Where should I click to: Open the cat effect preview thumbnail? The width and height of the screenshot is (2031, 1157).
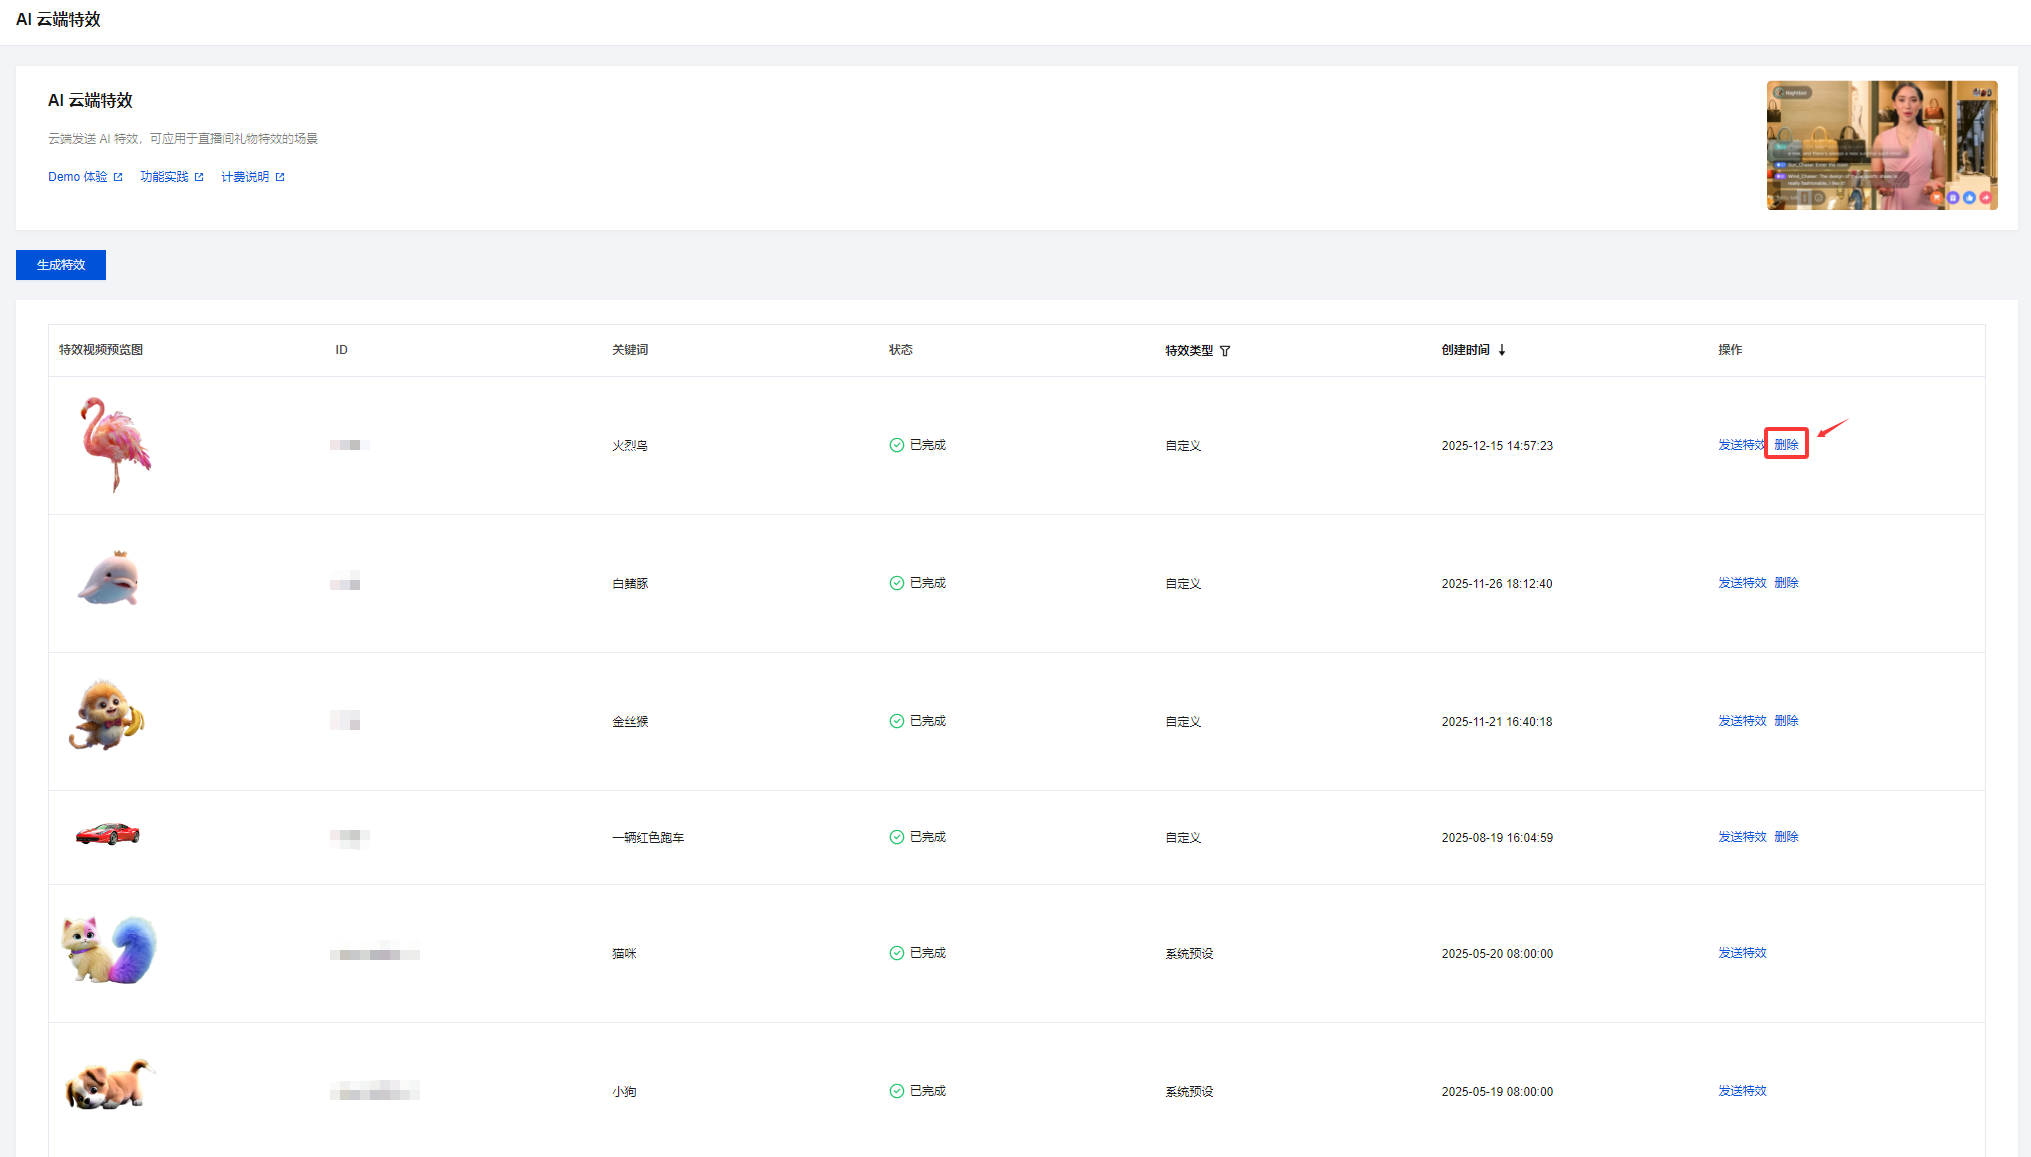[x=109, y=950]
